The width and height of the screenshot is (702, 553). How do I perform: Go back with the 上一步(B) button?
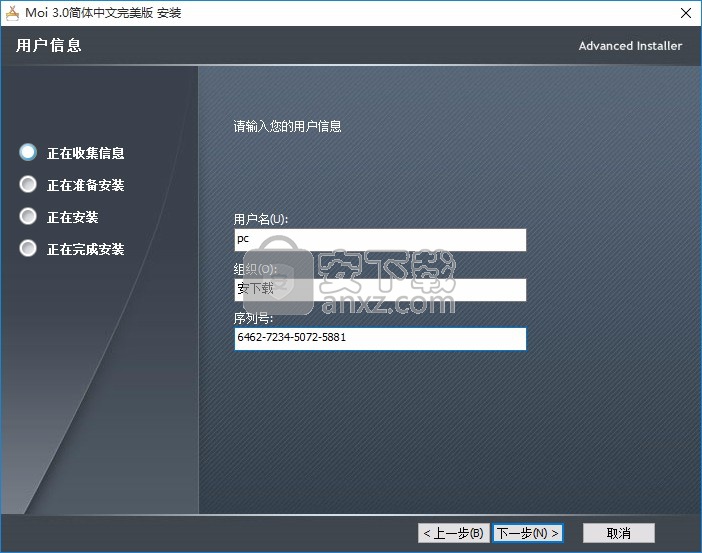[454, 533]
